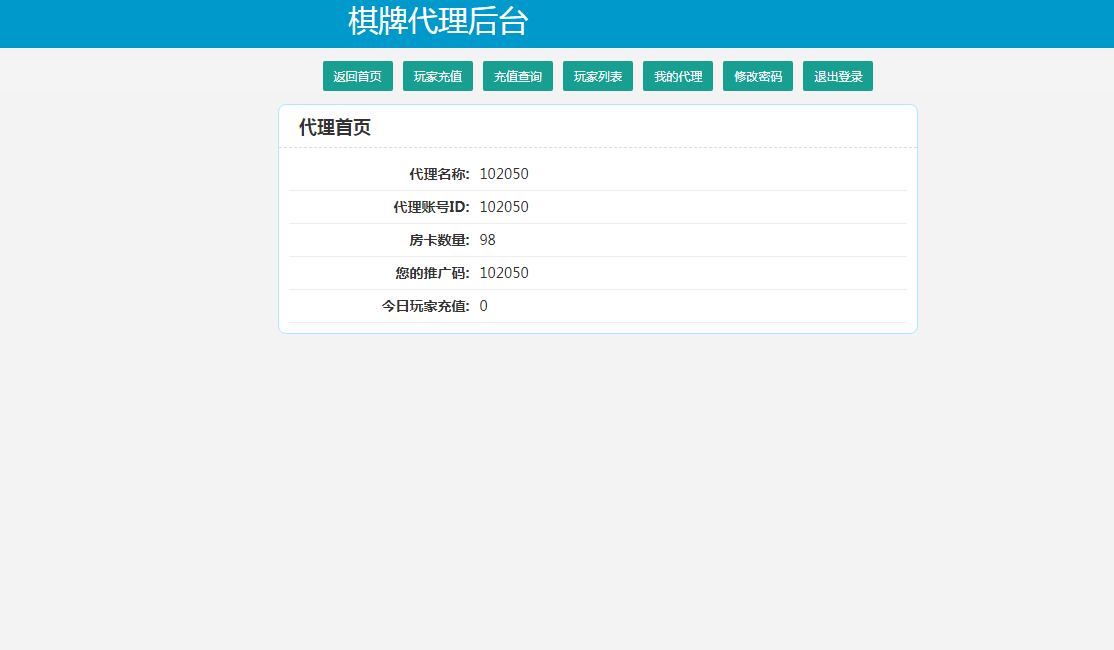Viewport: 1114px width, 650px height.
Task: Click 退出登录 to log out
Action: pyautogui.click(x=837, y=75)
